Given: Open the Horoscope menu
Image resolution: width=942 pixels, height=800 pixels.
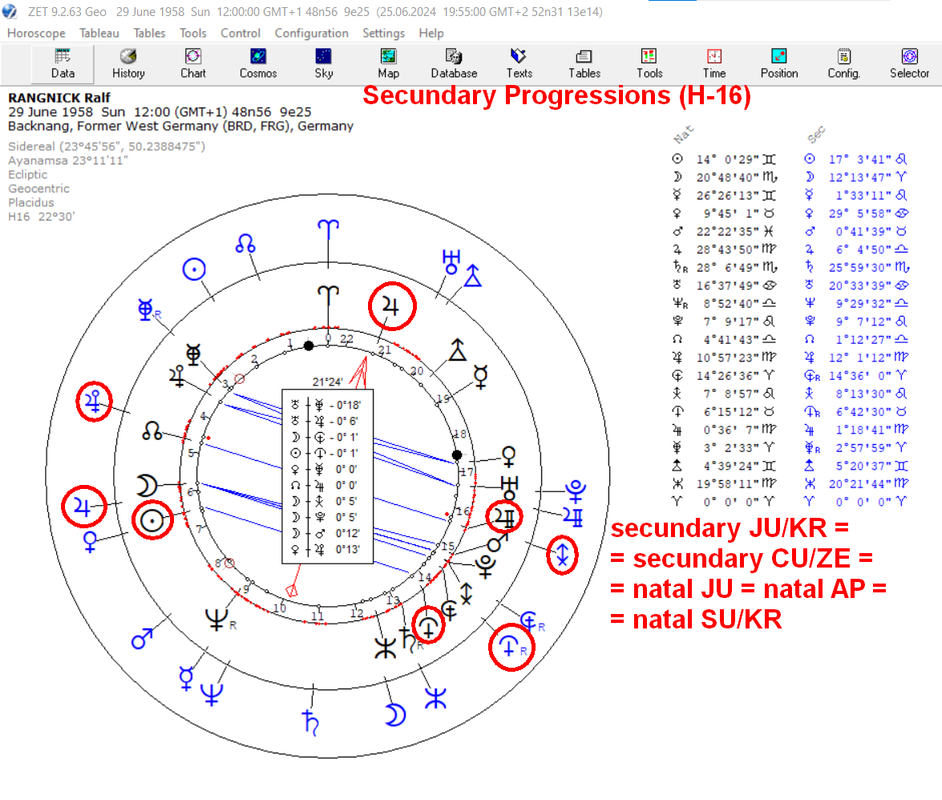Looking at the screenshot, I should (x=36, y=33).
